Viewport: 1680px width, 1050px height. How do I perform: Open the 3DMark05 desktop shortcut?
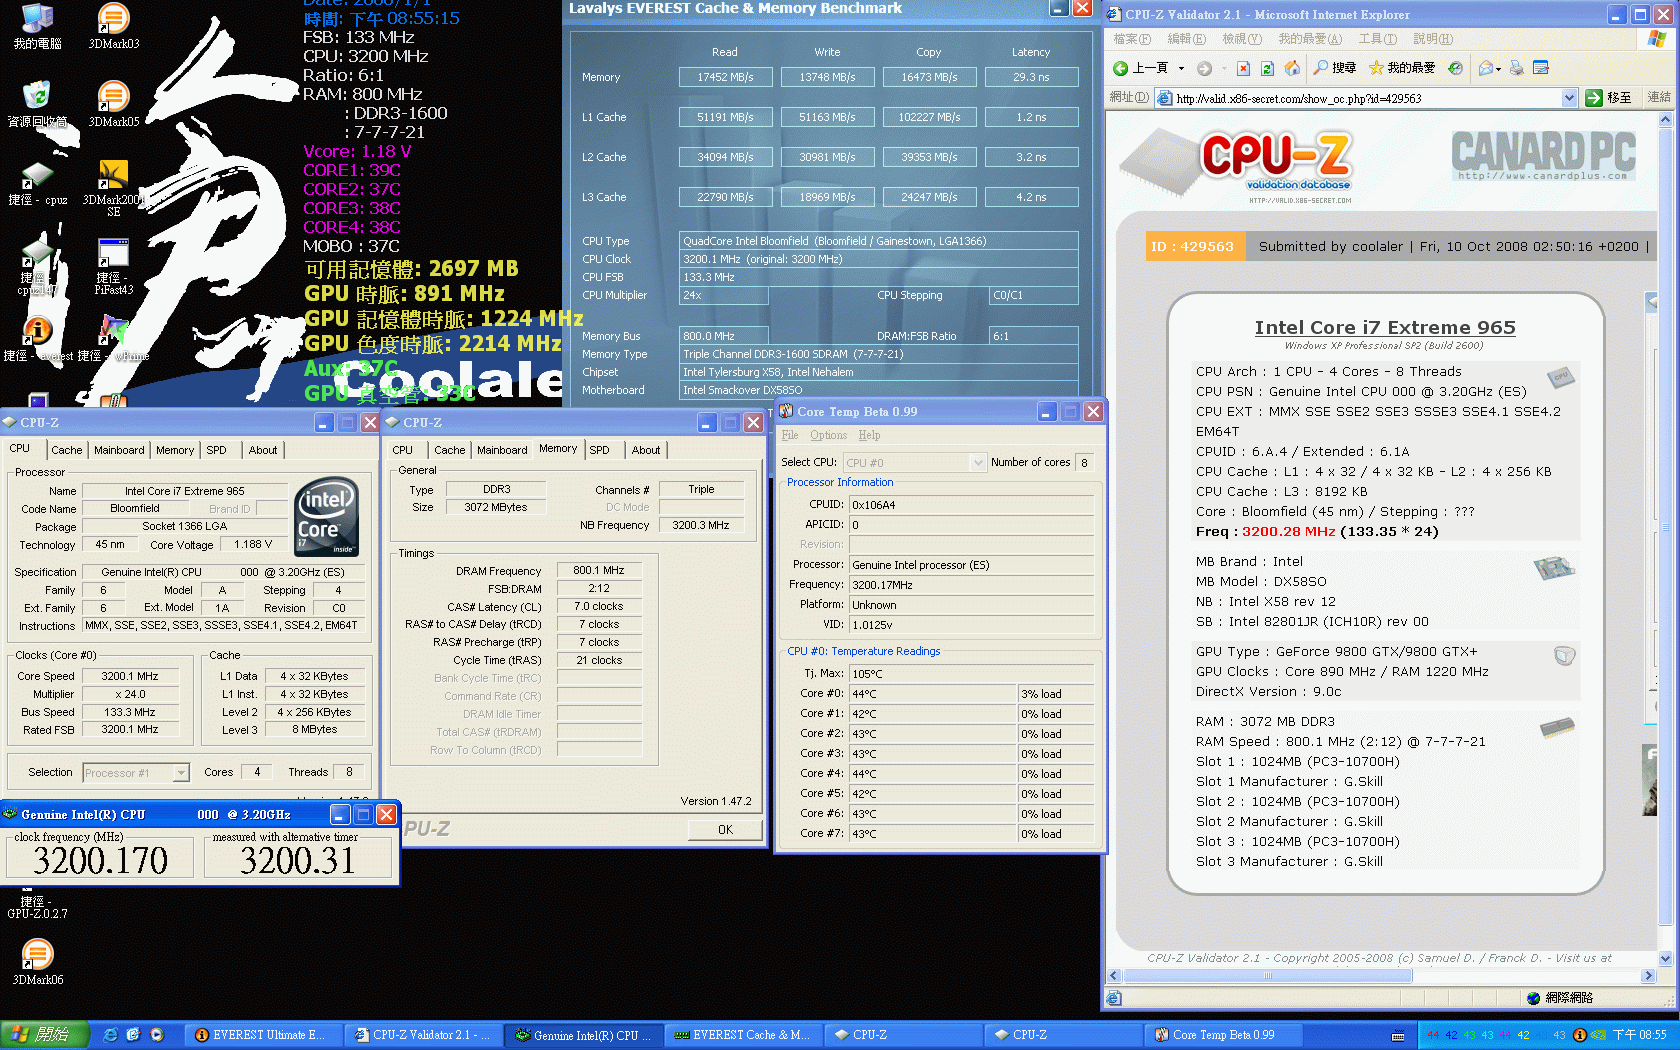pyautogui.click(x=113, y=103)
